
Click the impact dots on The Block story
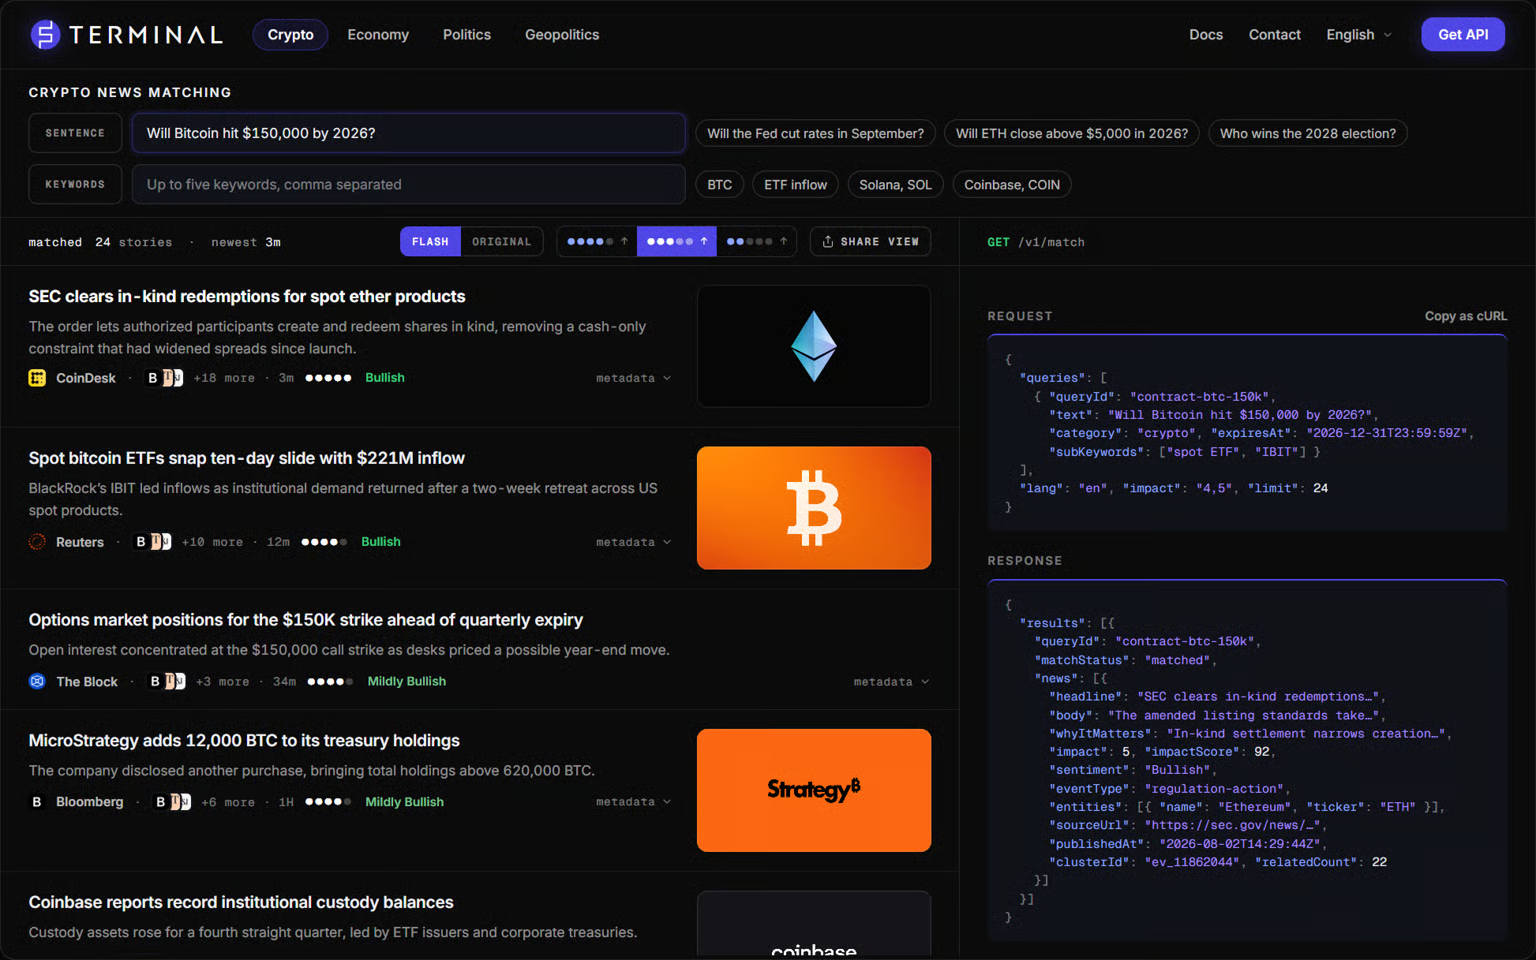click(330, 681)
